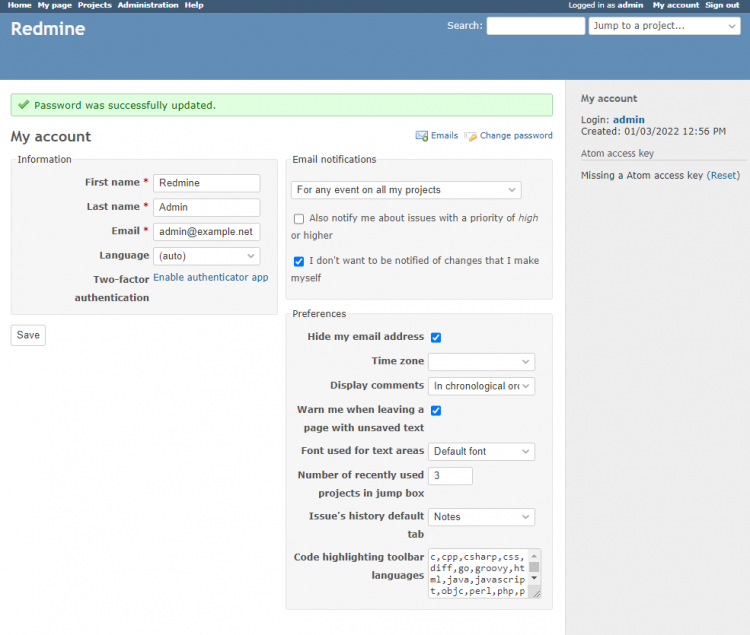
Task: Open the Jump to a project dropdown
Action: [x=664, y=26]
